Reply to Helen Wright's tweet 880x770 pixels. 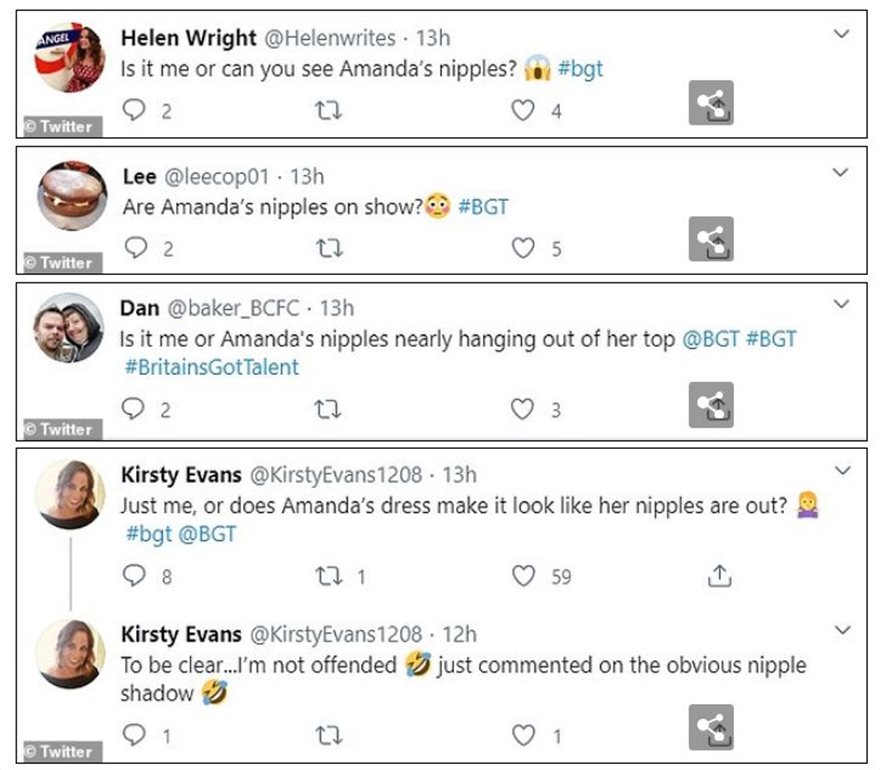(134, 111)
